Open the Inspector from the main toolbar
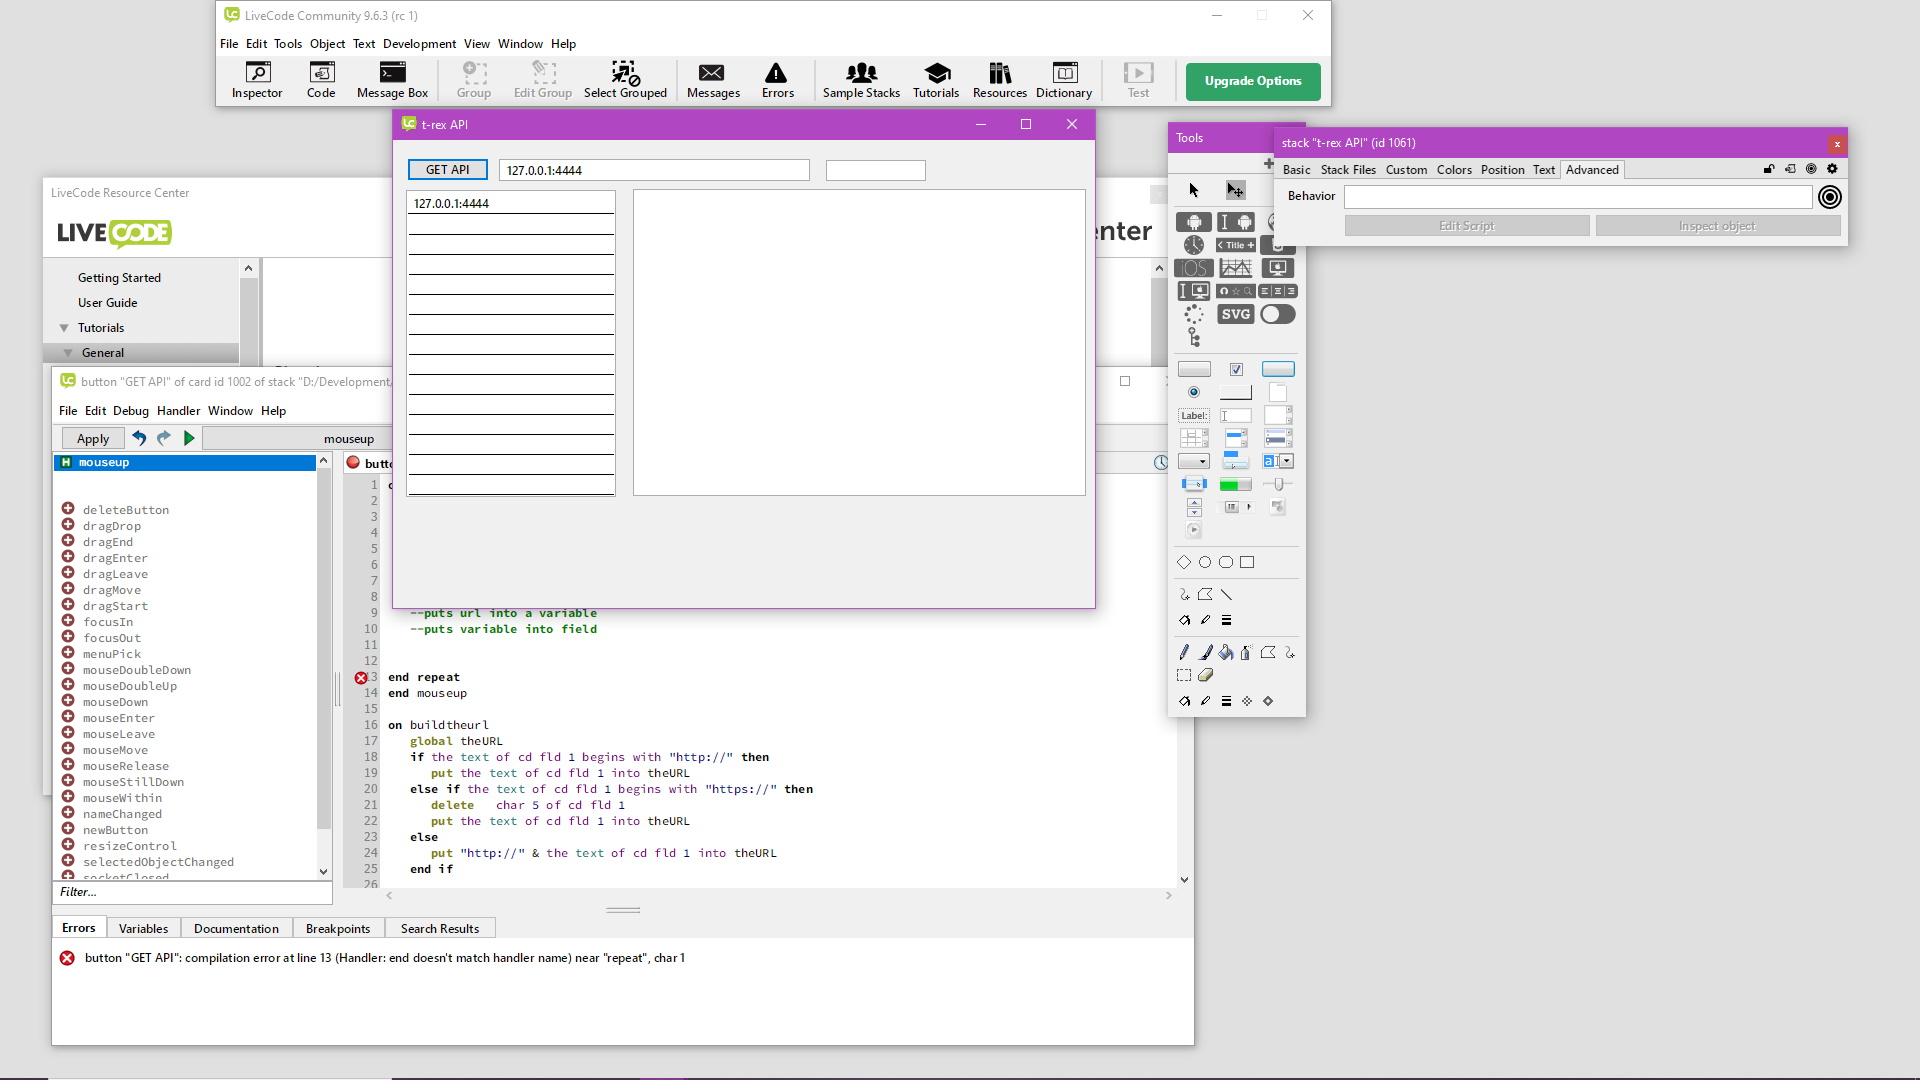Image resolution: width=1920 pixels, height=1080 pixels. pyautogui.click(x=257, y=80)
